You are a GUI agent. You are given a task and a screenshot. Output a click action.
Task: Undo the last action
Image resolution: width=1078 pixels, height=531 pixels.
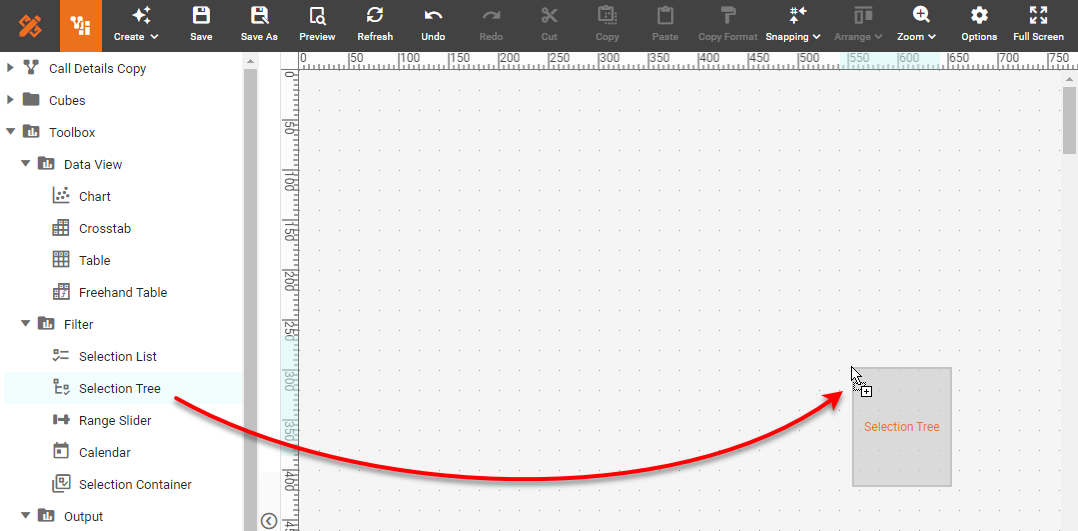(x=433, y=25)
